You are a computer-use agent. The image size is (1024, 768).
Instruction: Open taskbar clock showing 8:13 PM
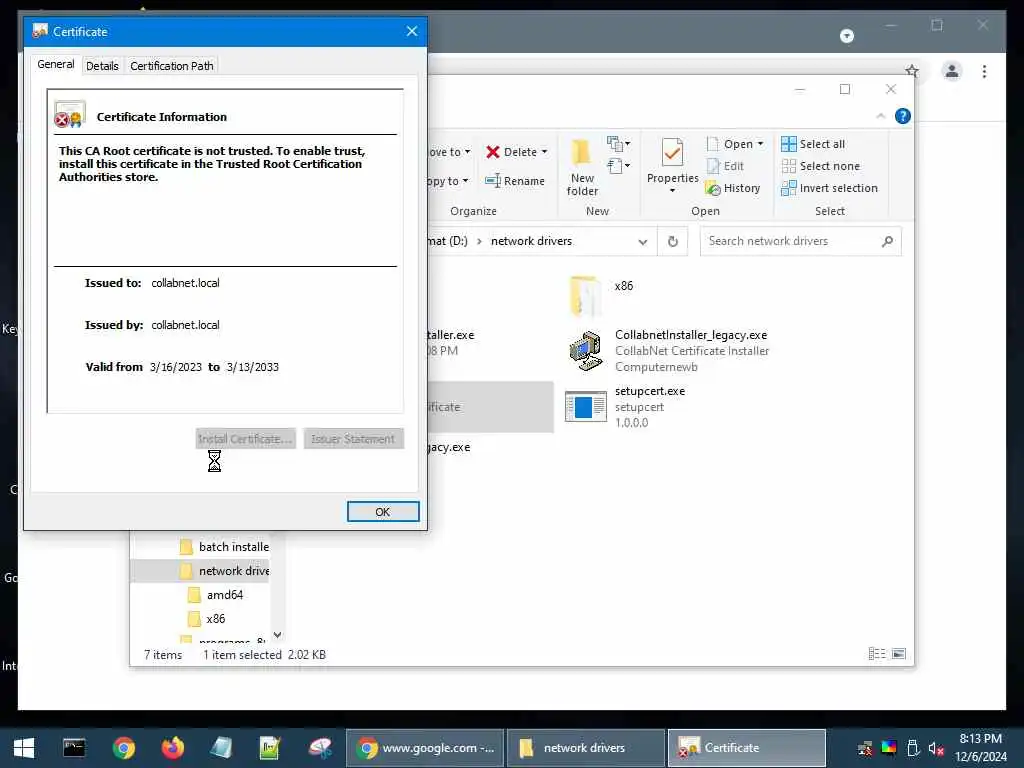point(981,748)
